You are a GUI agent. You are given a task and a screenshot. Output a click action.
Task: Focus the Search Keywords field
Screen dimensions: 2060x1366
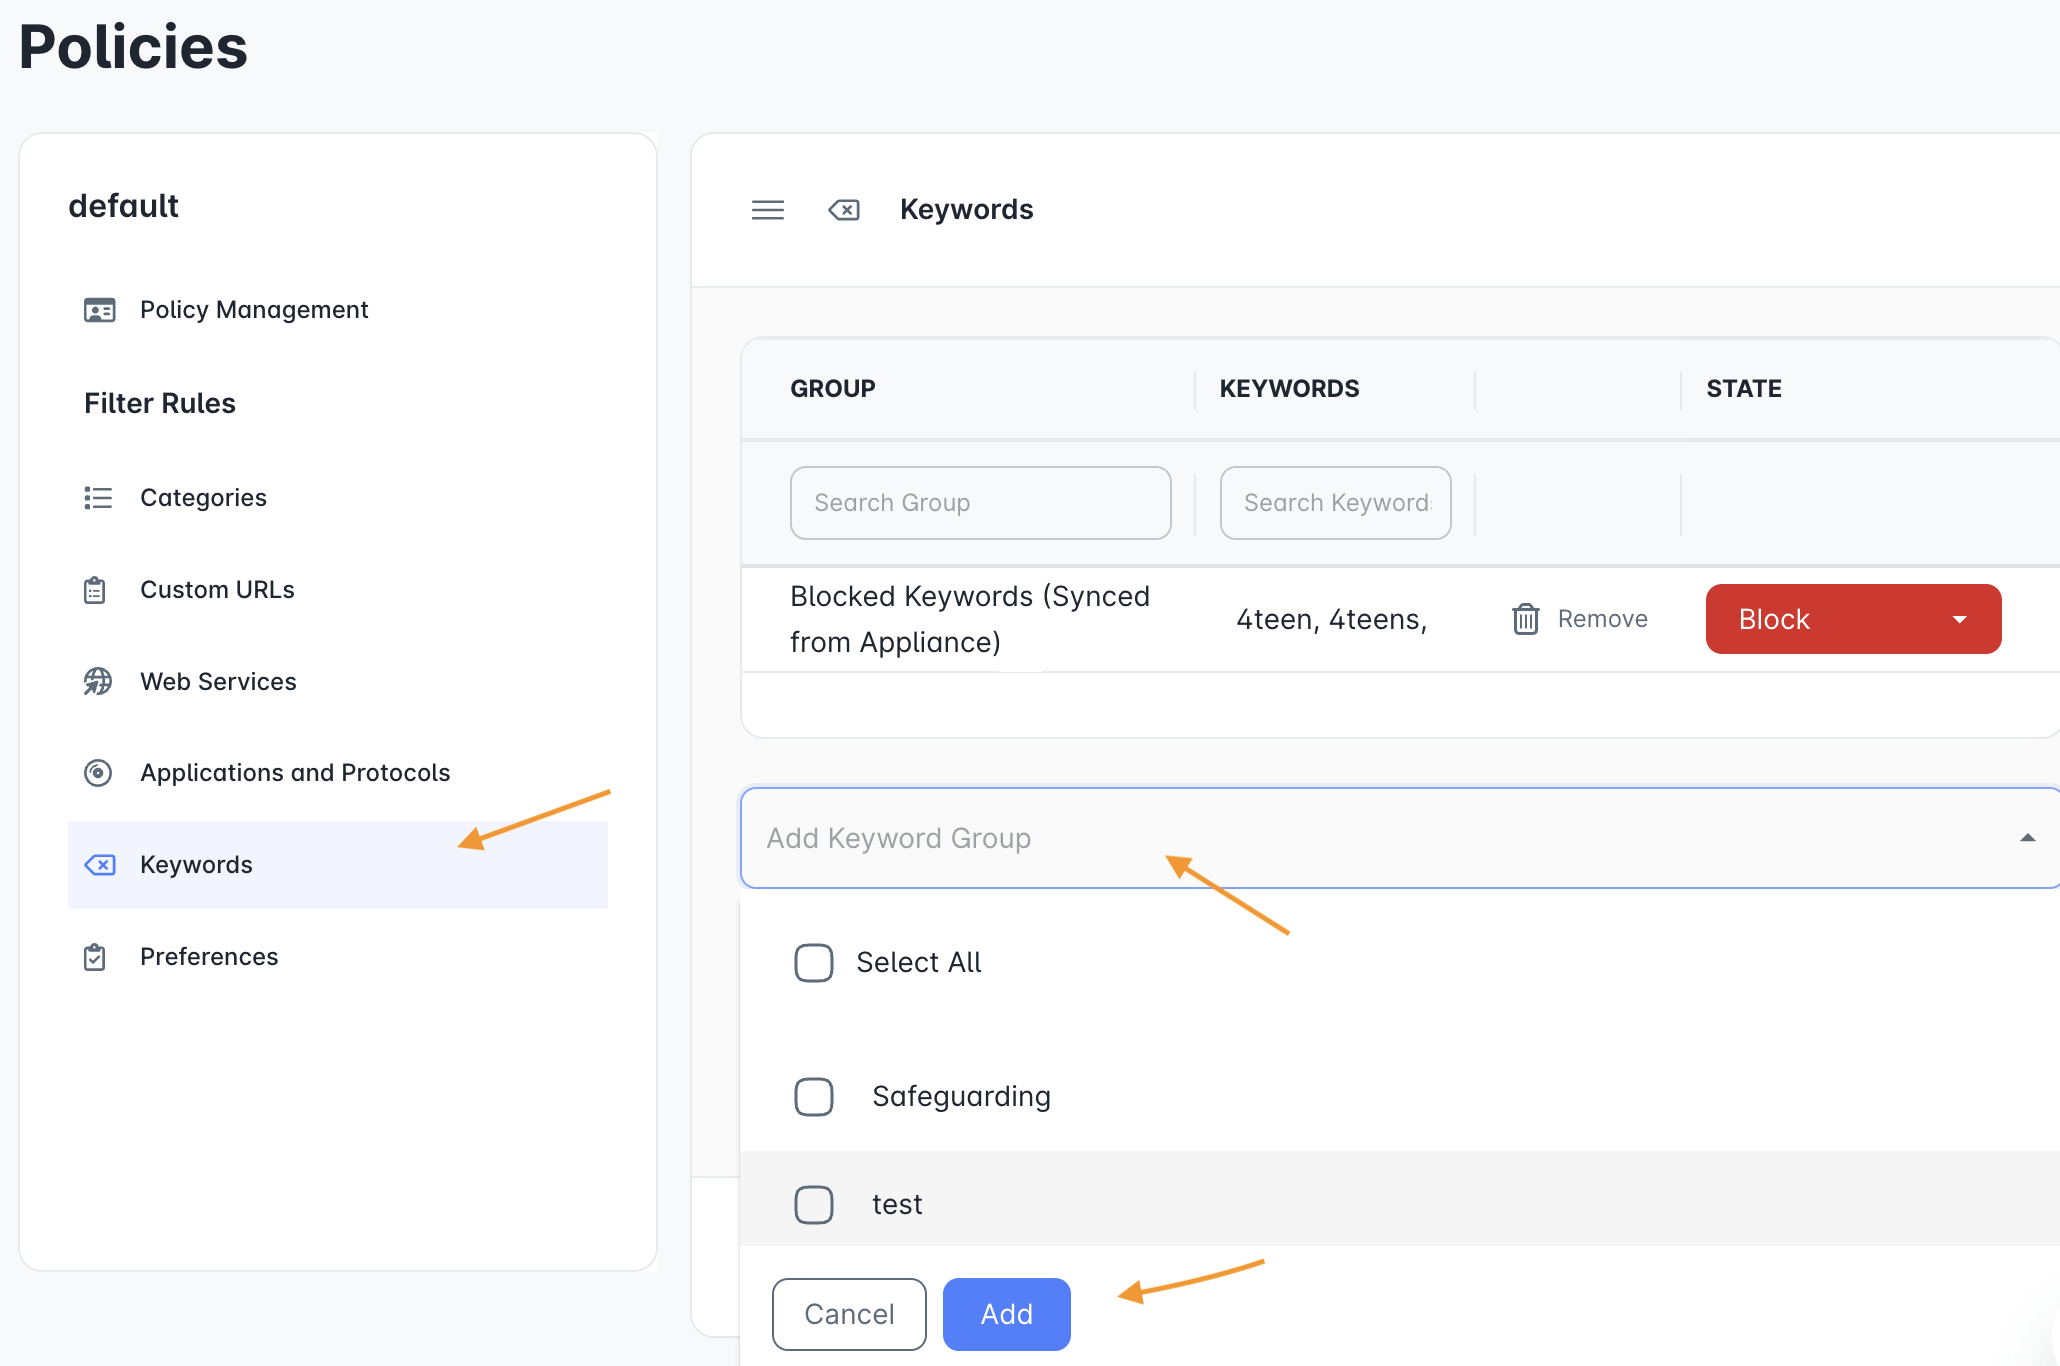1336,503
